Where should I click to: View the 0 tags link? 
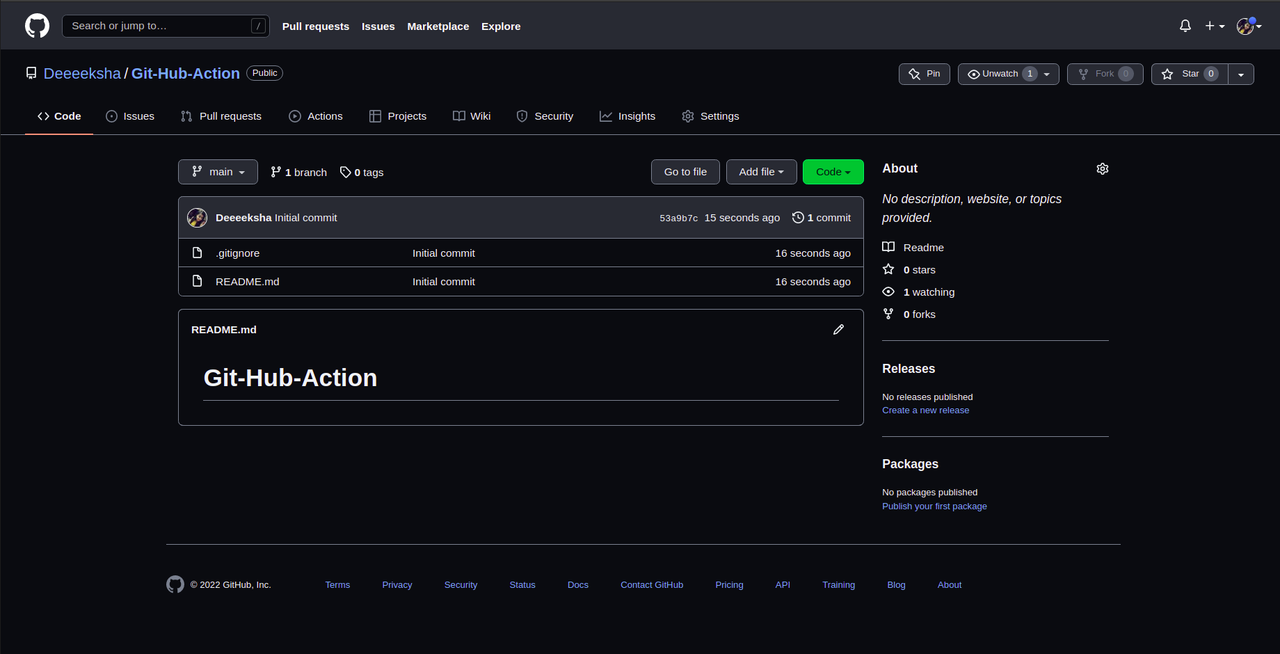pos(362,172)
